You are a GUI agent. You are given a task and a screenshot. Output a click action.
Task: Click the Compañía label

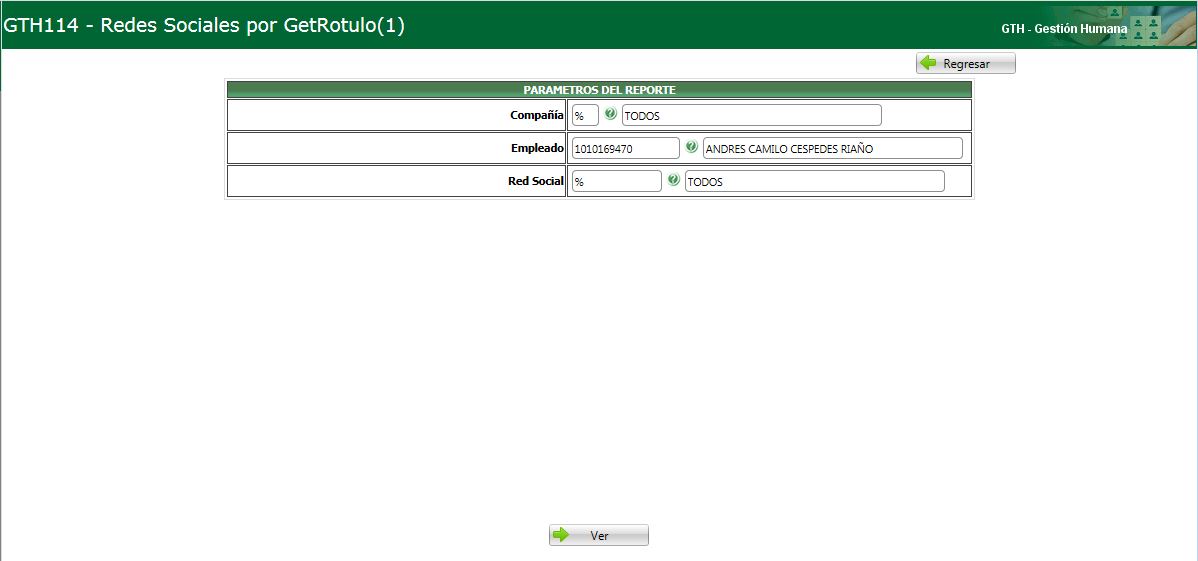(537, 115)
